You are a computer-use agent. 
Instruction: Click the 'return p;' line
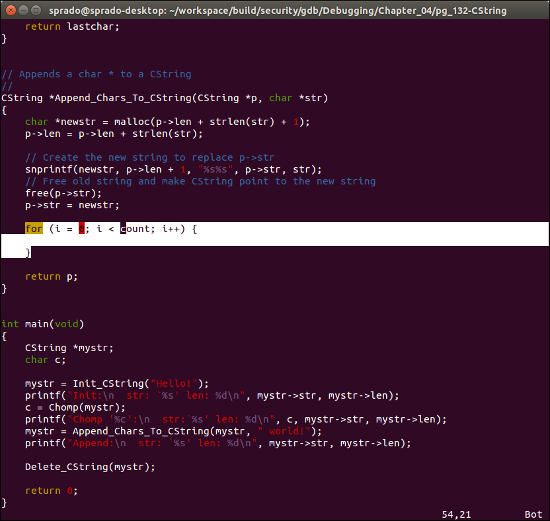pyautogui.click(x=51, y=277)
